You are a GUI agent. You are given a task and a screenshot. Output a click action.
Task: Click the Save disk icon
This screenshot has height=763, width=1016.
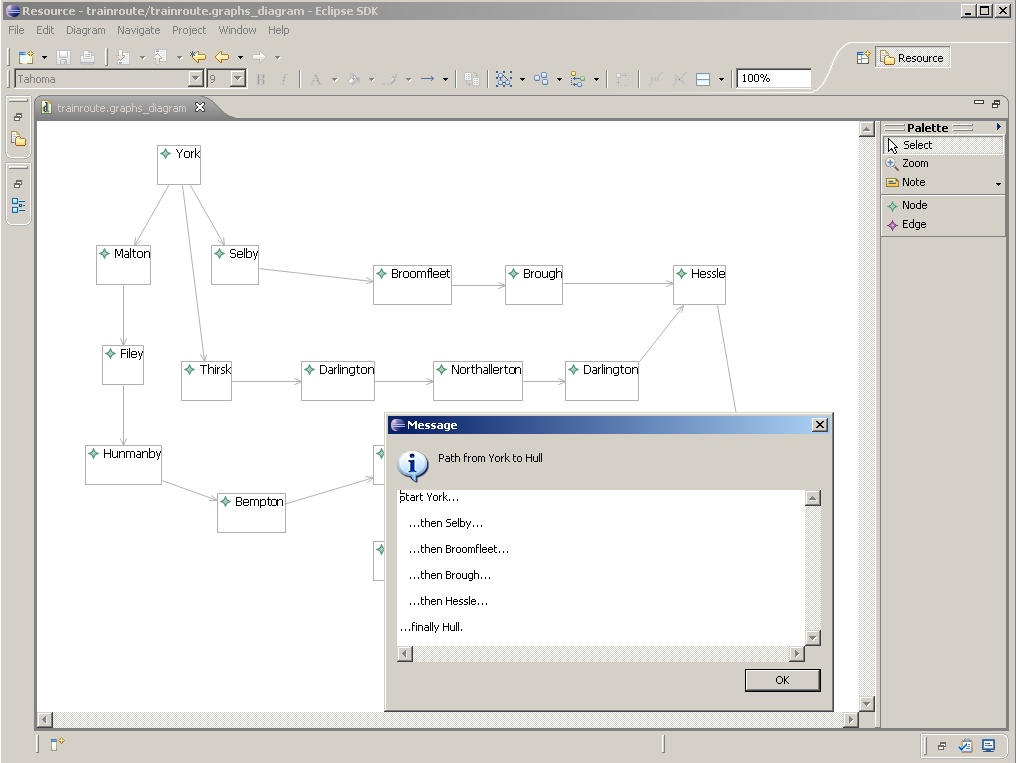64,57
